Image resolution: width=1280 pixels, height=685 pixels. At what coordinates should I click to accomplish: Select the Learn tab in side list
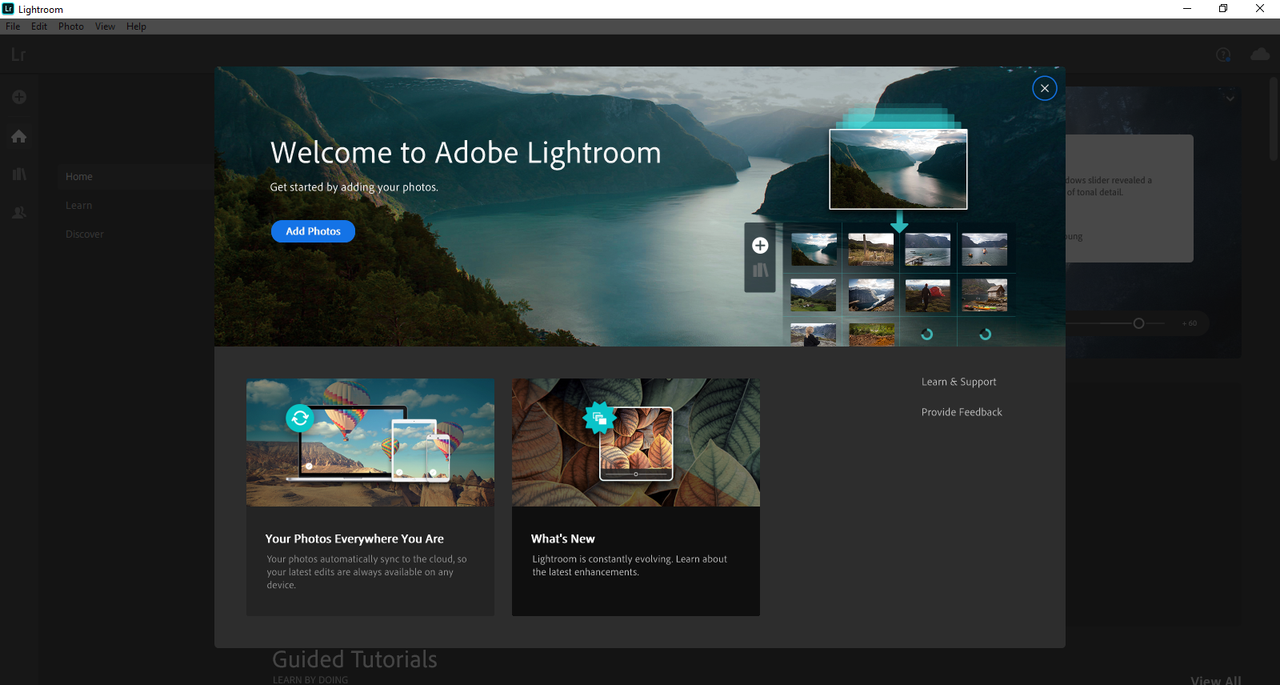[79, 205]
